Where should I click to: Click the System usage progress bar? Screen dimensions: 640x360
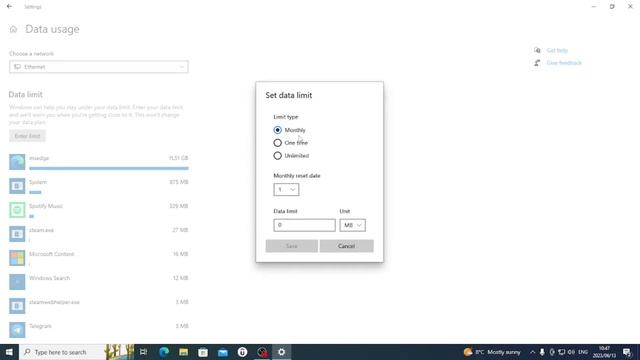click(36, 192)
